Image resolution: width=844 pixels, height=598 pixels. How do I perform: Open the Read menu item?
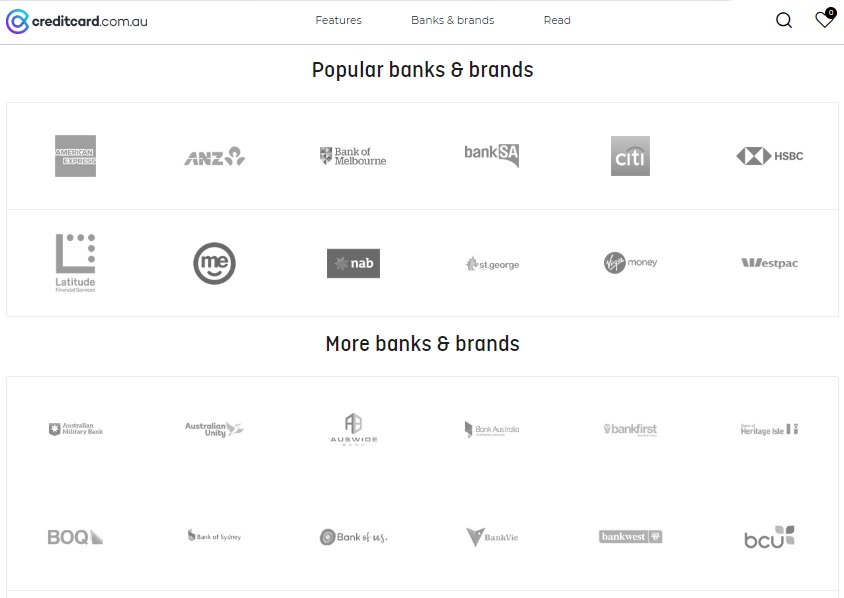click(x=557, y=20)
